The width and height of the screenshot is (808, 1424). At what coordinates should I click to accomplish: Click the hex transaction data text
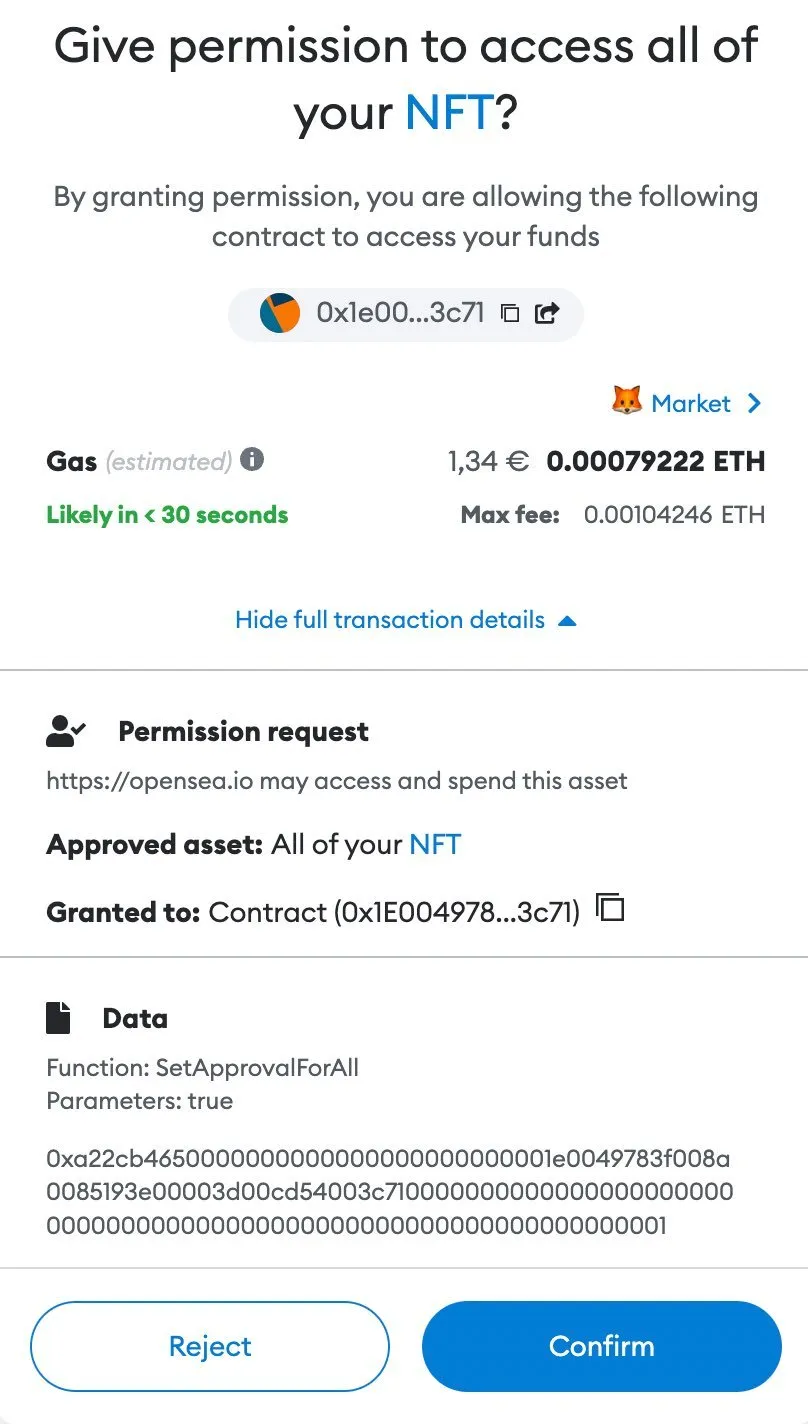coord(390,1192)
